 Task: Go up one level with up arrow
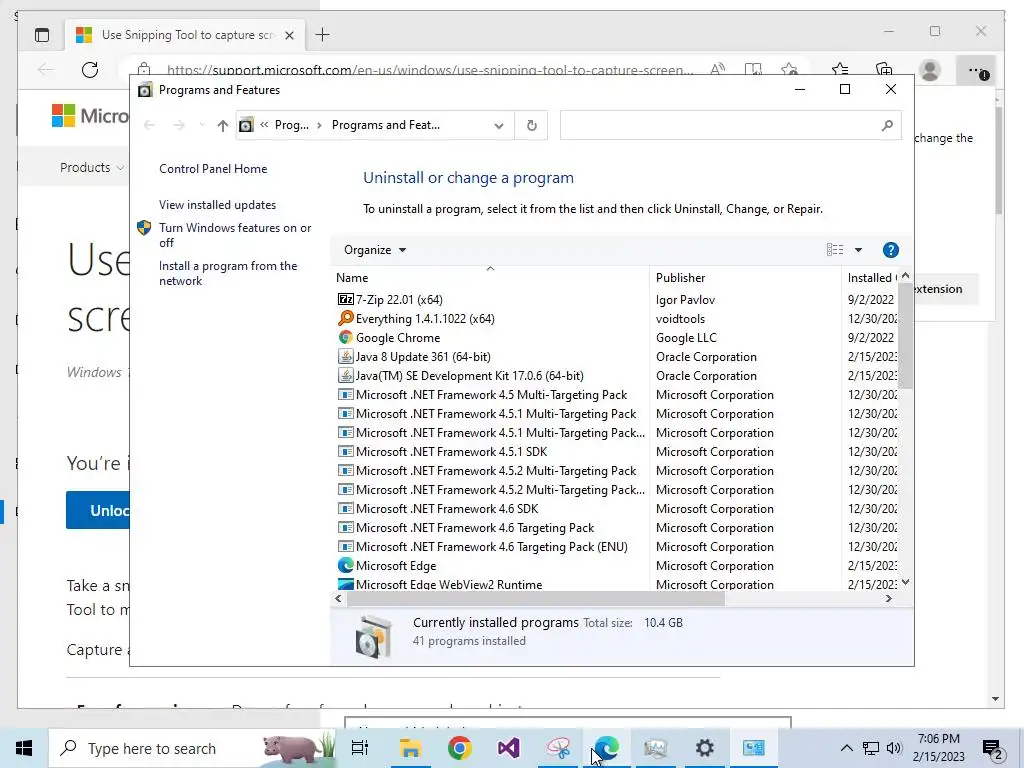coord(223,125)
